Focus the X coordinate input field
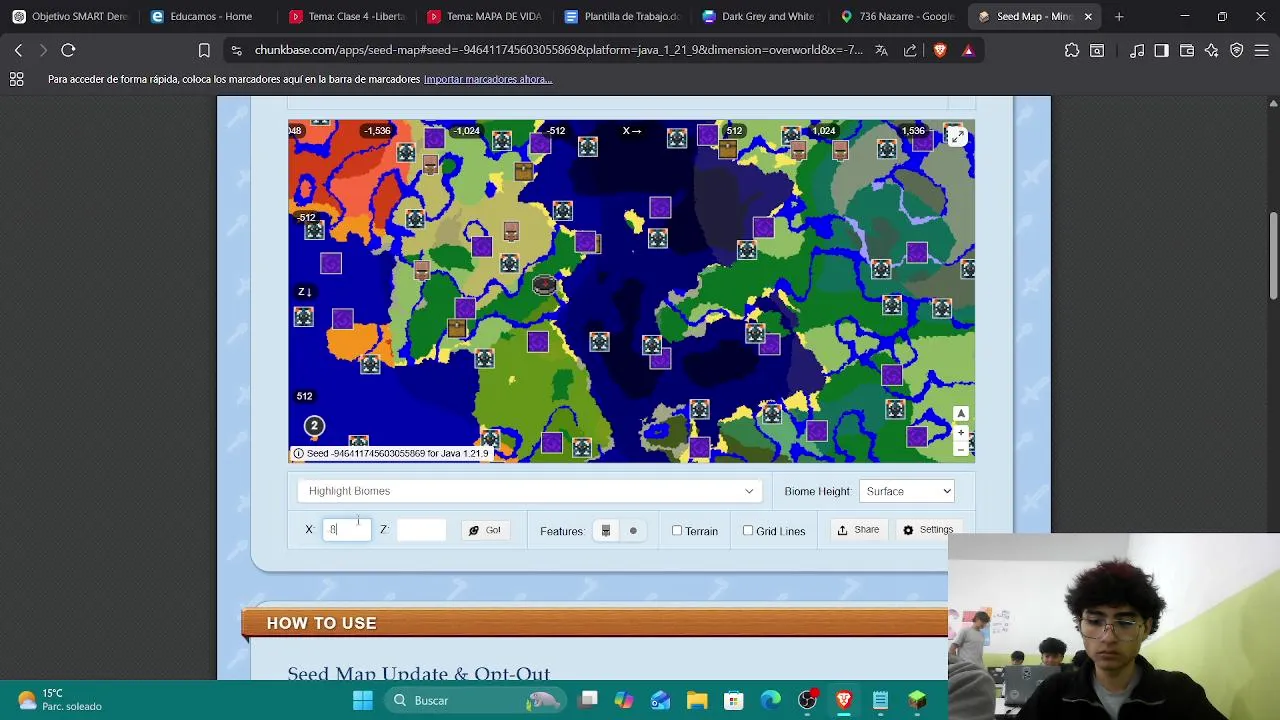Viewport: 1280px width, 720px height. (347, 530)
